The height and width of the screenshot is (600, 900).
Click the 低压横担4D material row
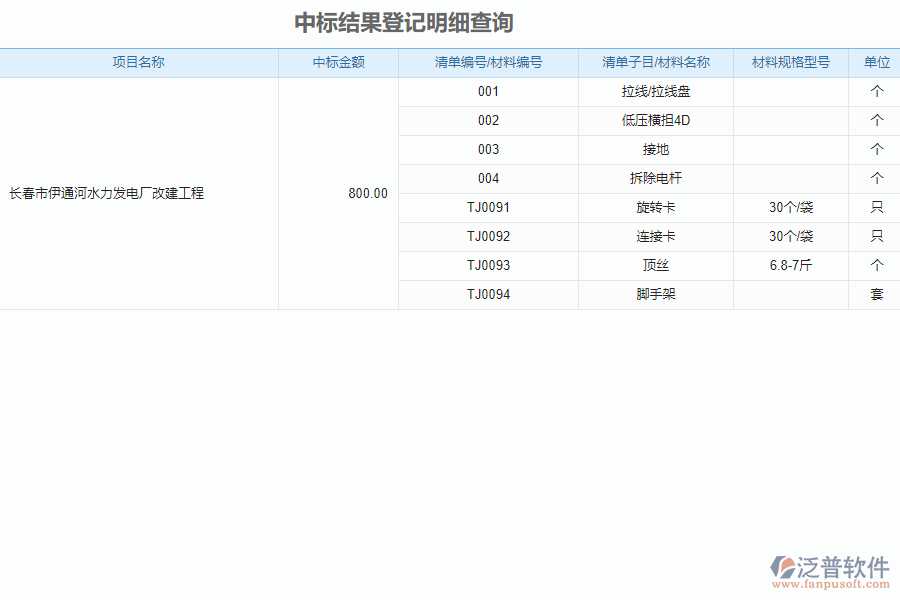pyautogui.click(x=655, y=120)
